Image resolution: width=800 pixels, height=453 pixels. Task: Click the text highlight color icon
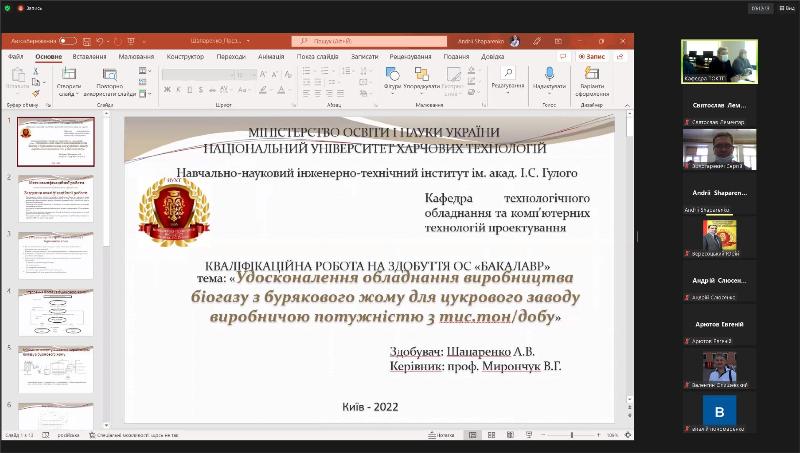coord(263,90)
